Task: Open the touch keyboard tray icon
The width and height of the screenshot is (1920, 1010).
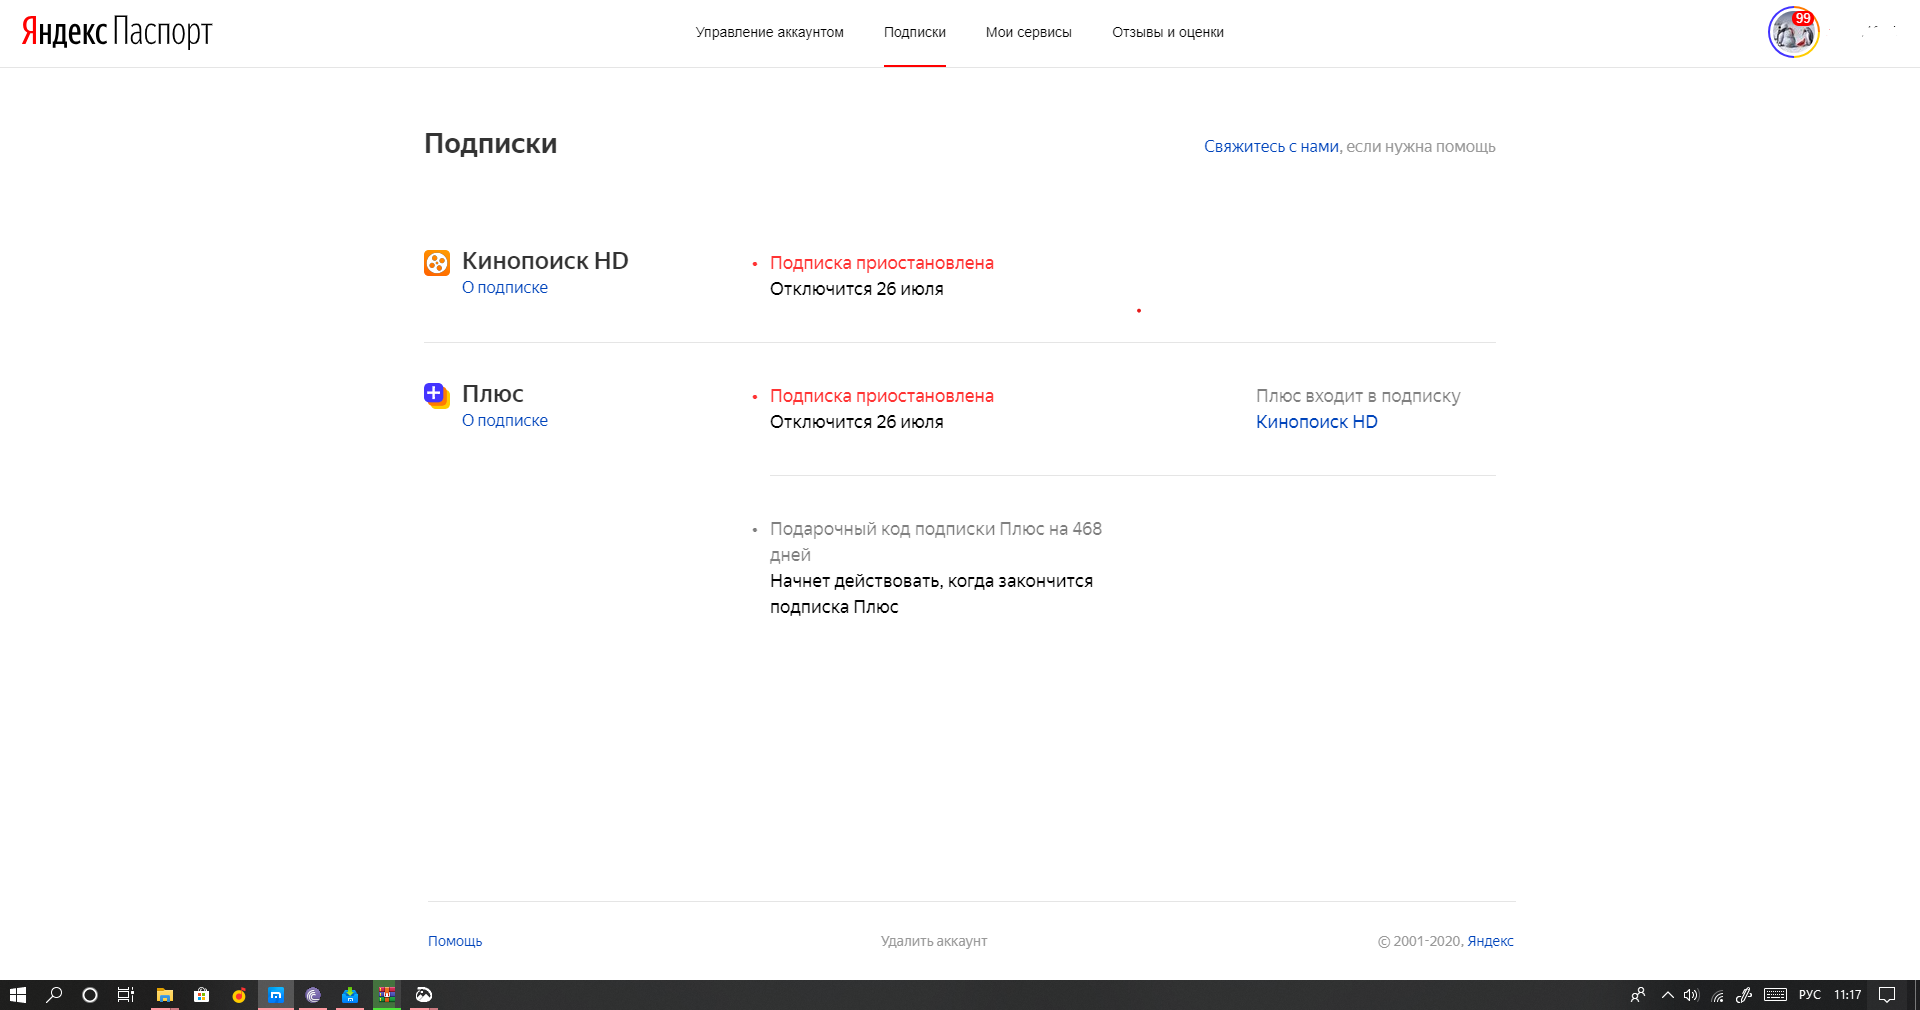Action: pyautogui.click(x=1775, y=995)
